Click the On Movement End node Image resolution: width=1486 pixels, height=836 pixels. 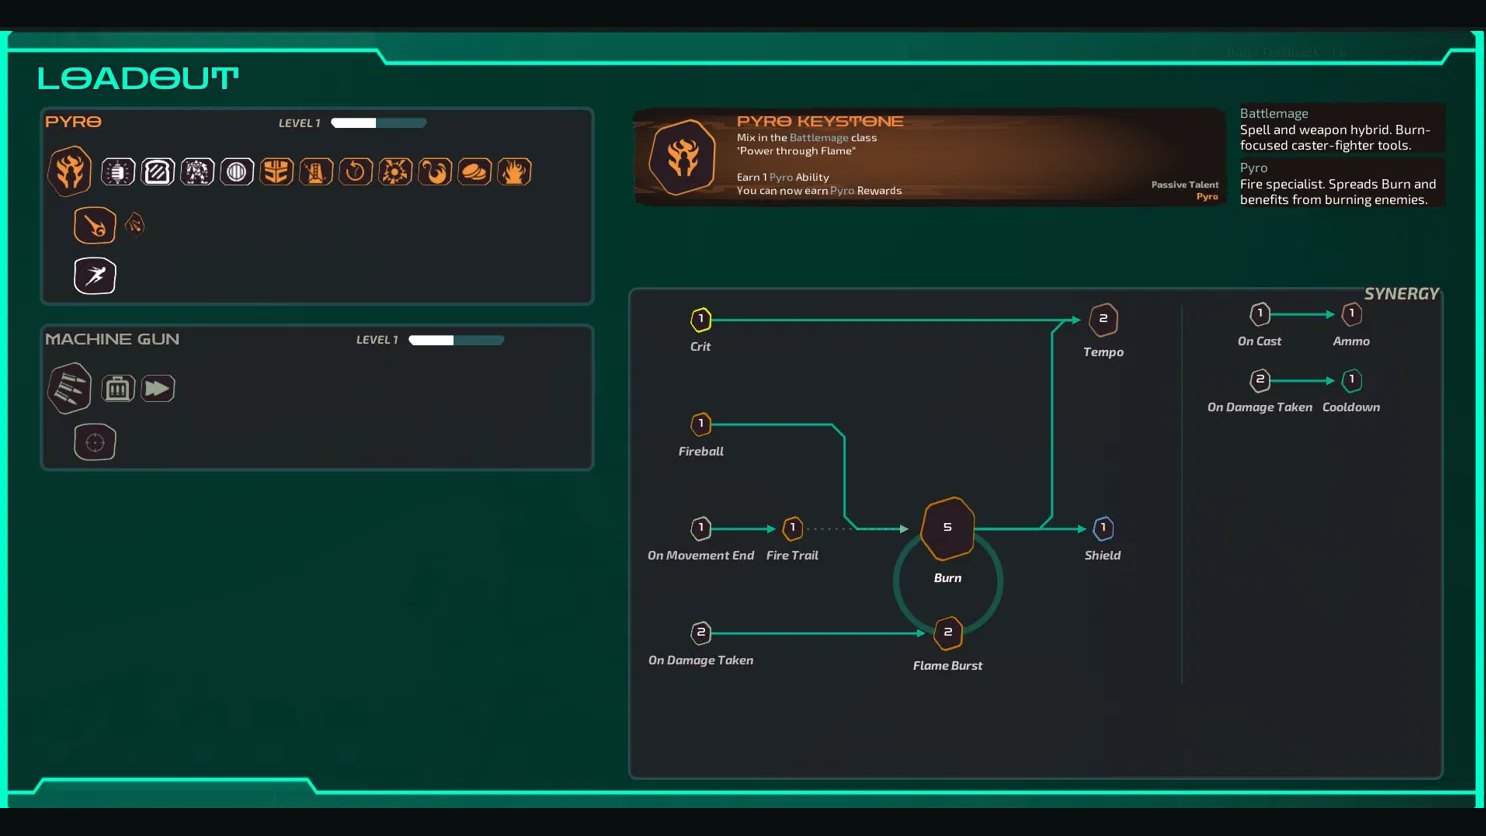click(x=701, y=528)
